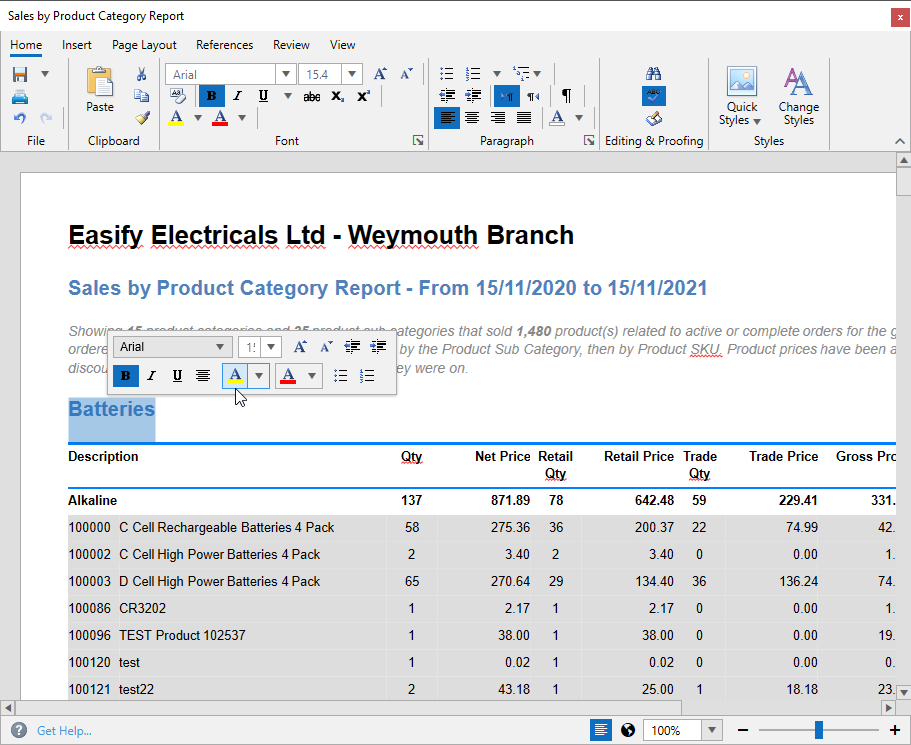Screen dimensions: 911x745
Task: Switch to the Insert tab
Action: point(77,45)
